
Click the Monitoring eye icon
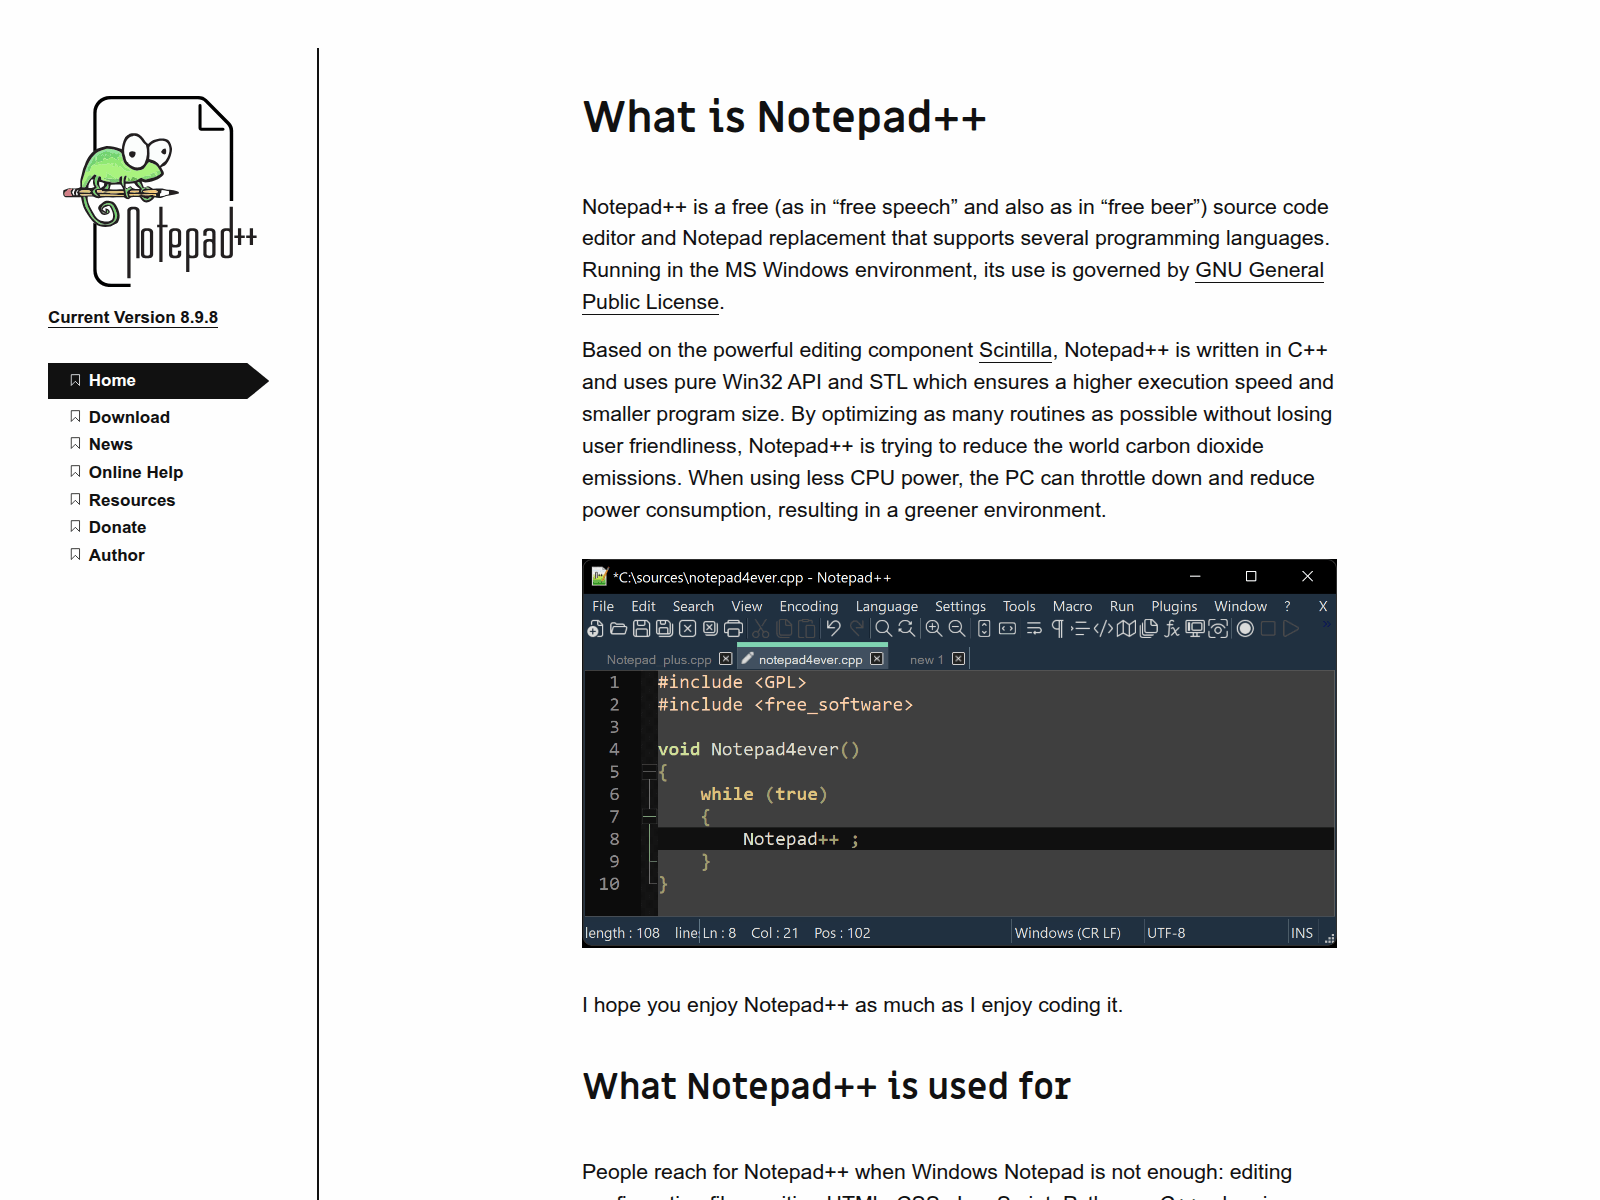[x=1218, y=628]
